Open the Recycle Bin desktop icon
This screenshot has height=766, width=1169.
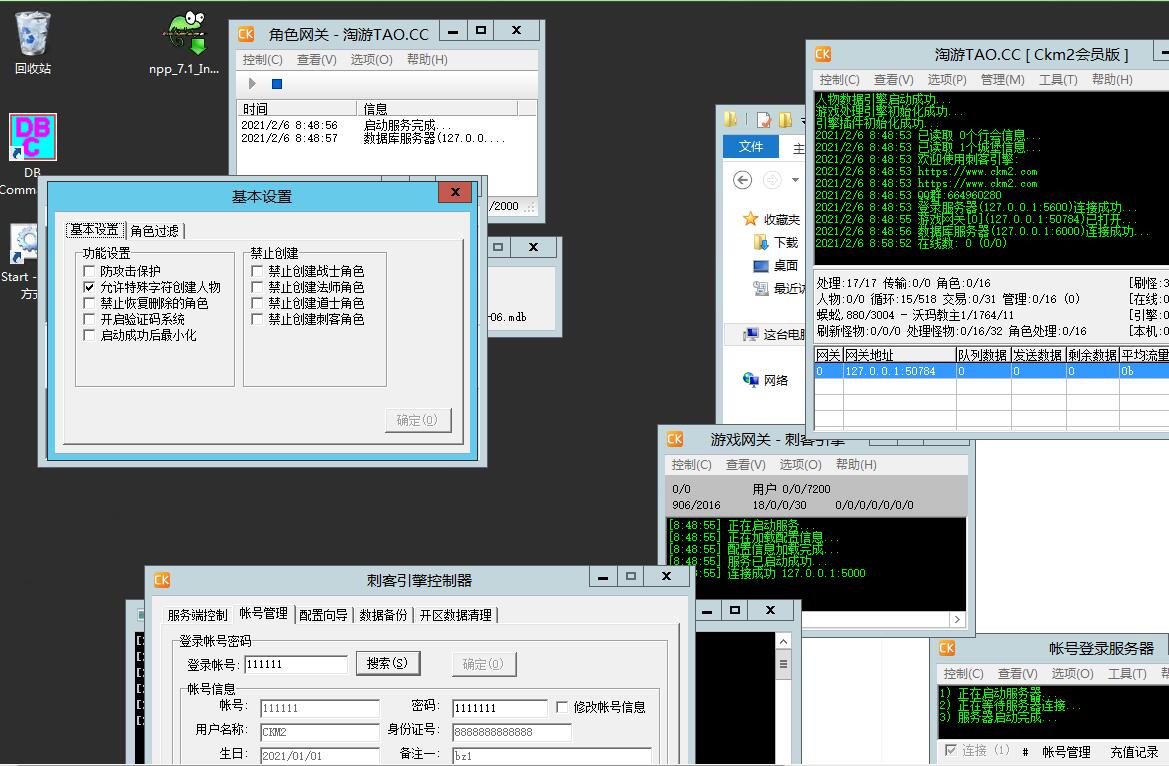(33, 40)
